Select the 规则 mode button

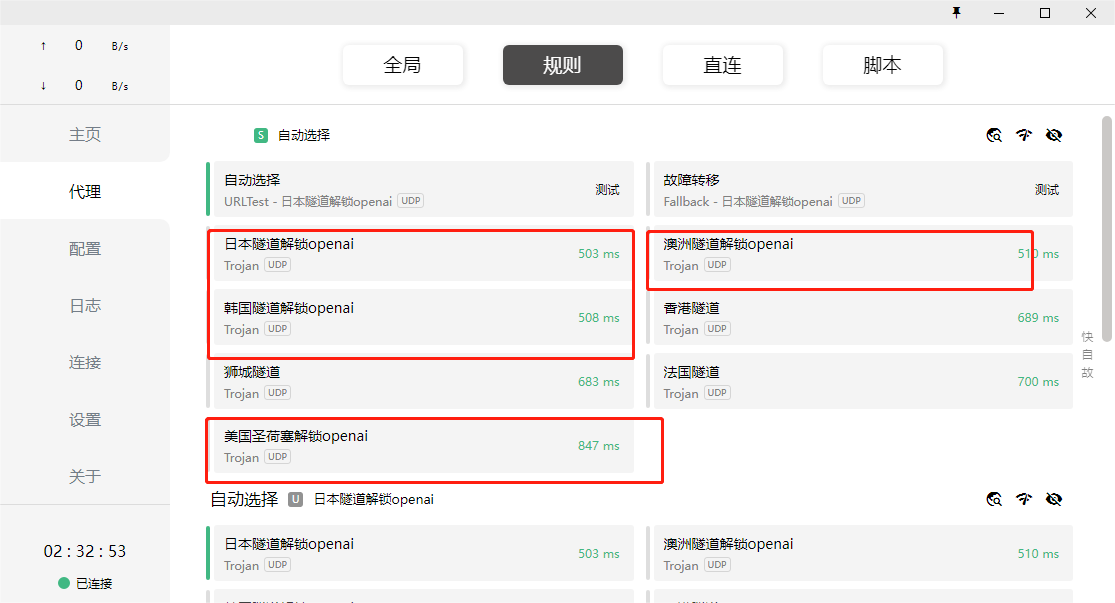click(x=562, y=65)
